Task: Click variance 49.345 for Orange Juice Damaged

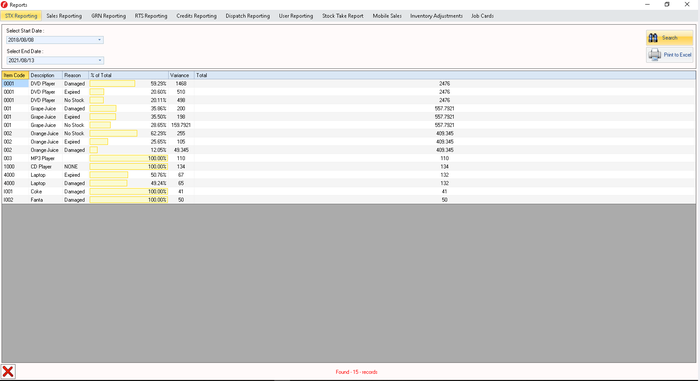Action: (x=181, y=150)
